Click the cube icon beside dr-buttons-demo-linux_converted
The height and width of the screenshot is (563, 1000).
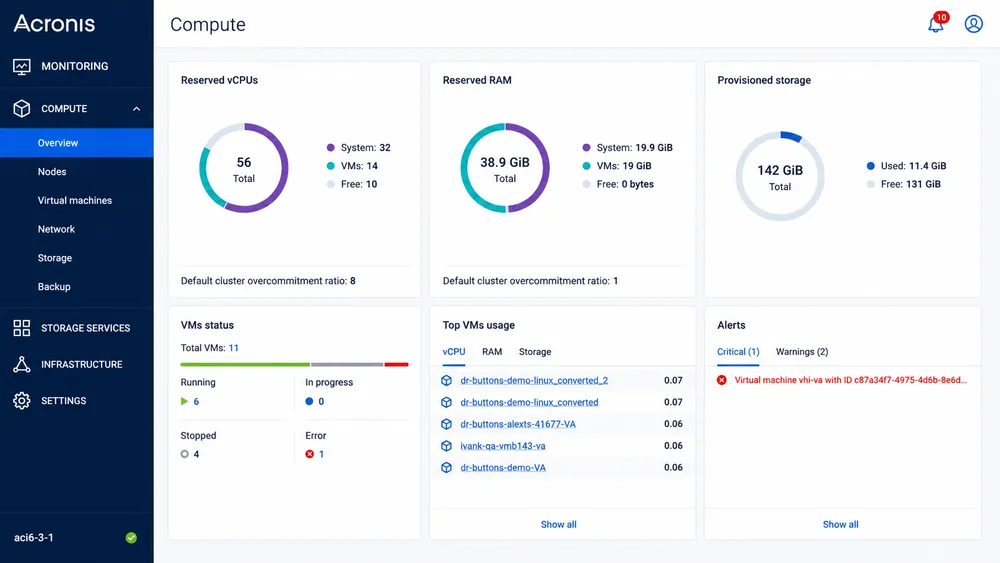[x=446, y=402]
